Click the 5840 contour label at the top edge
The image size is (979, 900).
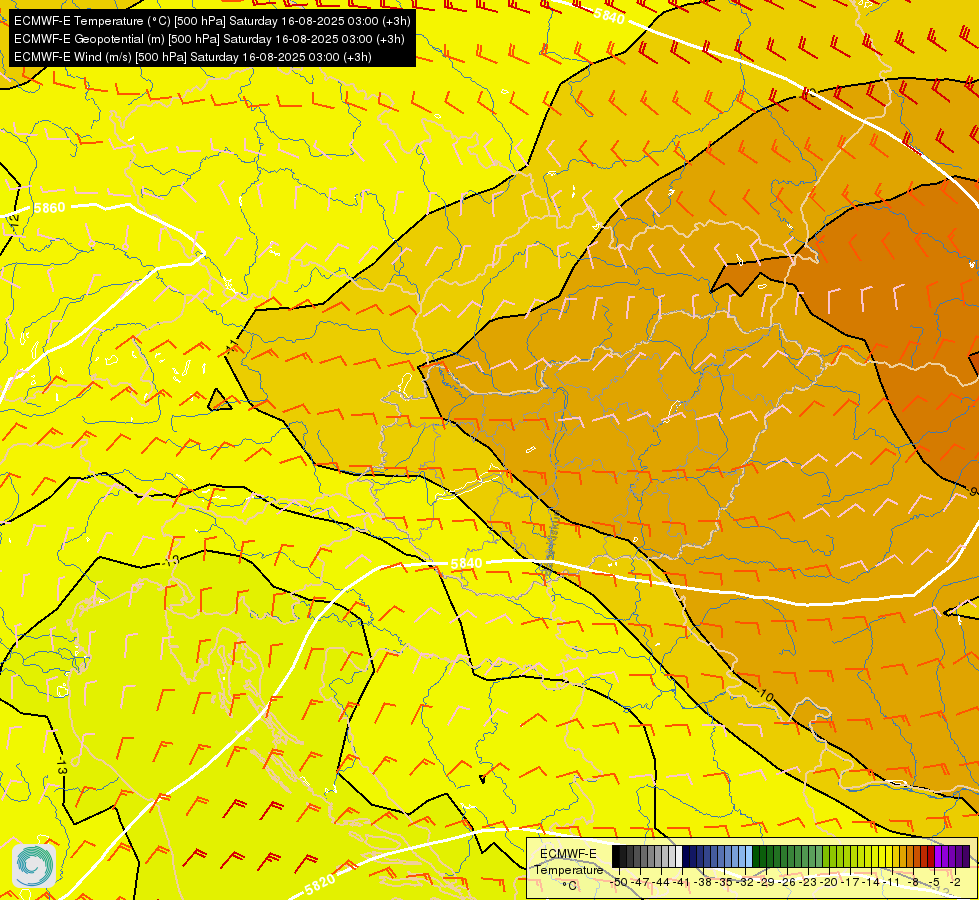[609, 16]
